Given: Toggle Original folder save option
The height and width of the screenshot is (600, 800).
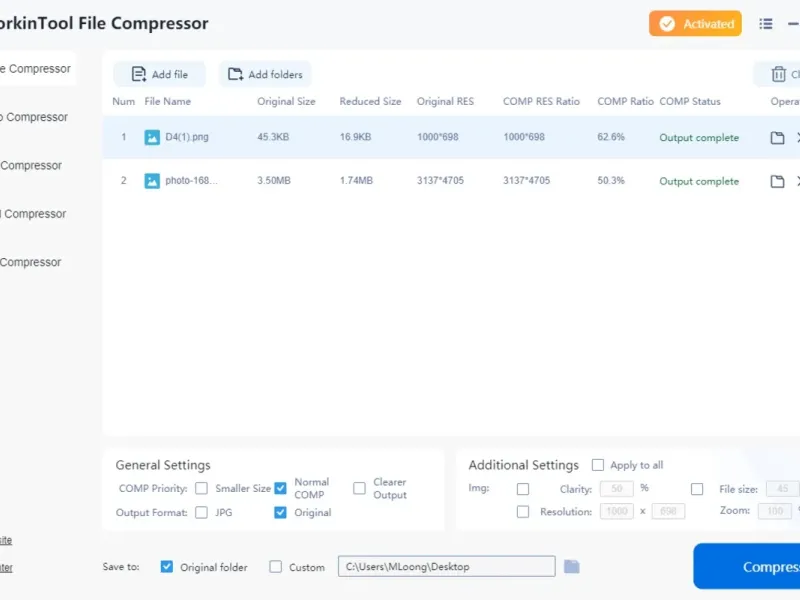Looking at the screenshot, I should [x=166, y=567].
